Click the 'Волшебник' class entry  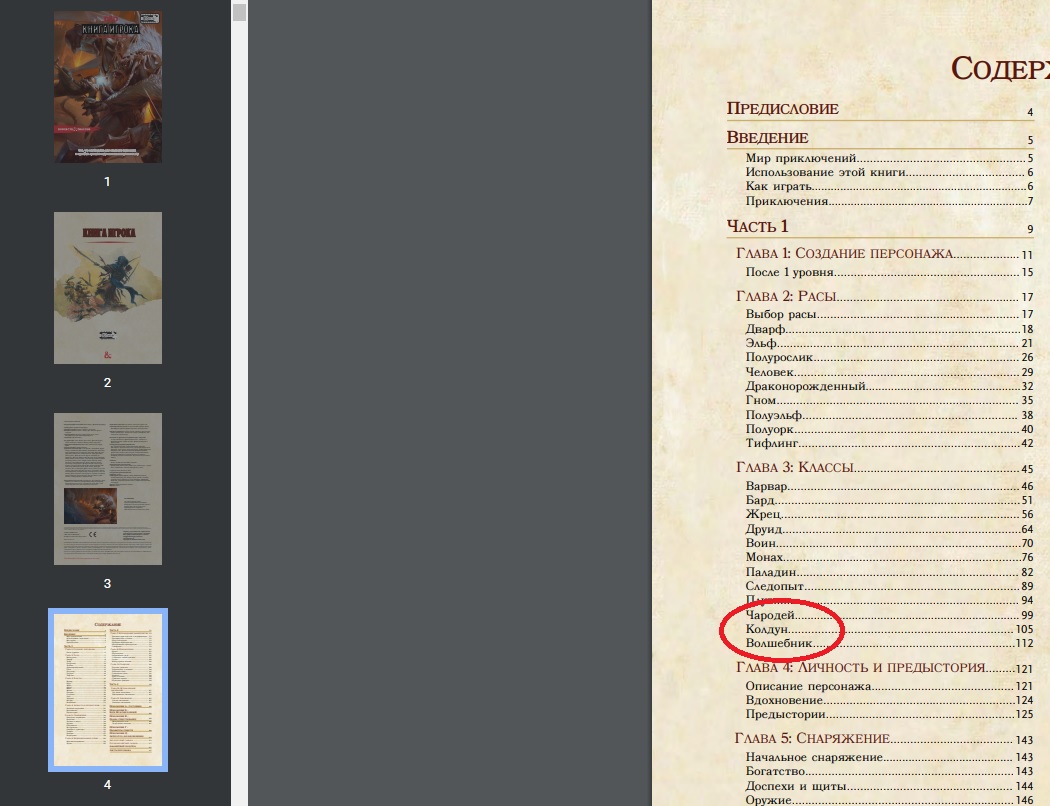779,643
